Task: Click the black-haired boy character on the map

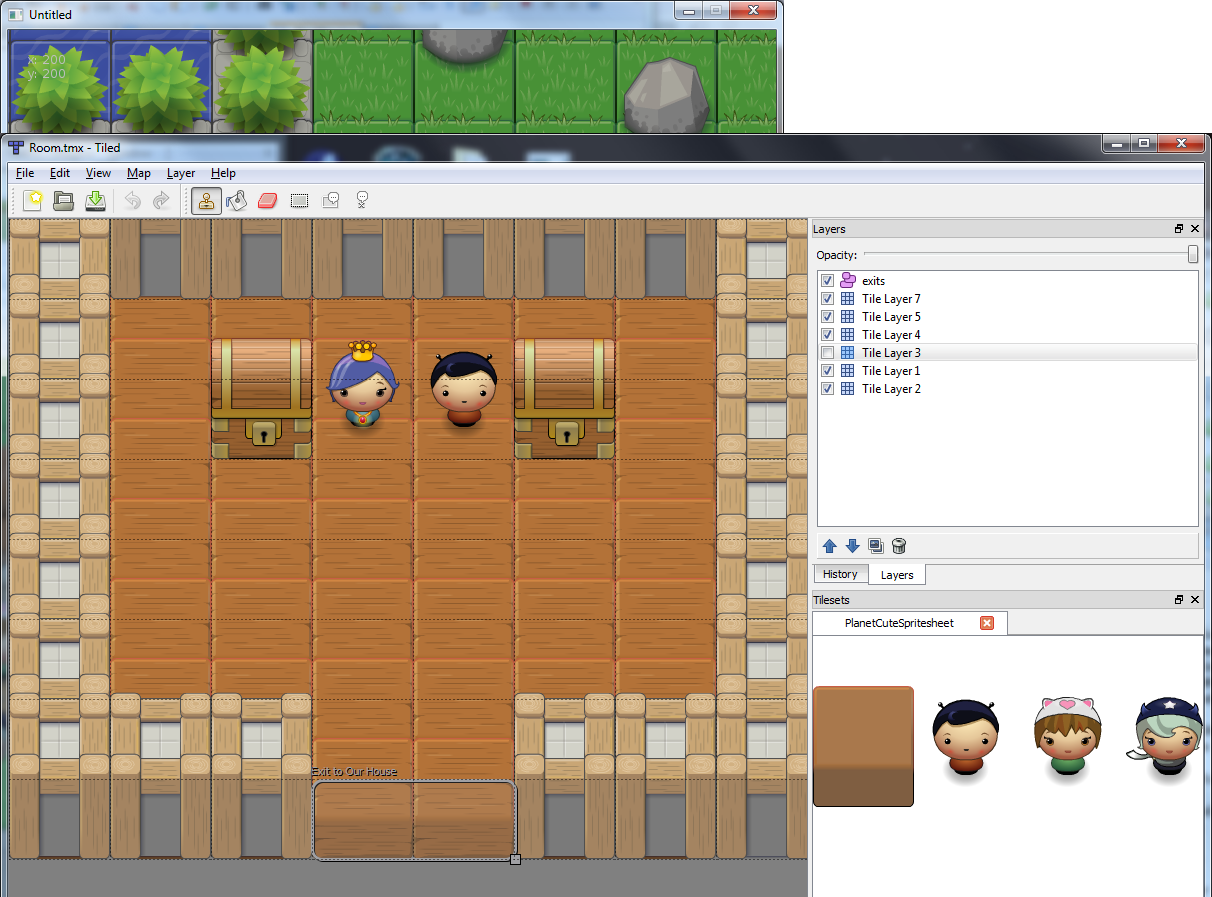Action: click(464, 389)
